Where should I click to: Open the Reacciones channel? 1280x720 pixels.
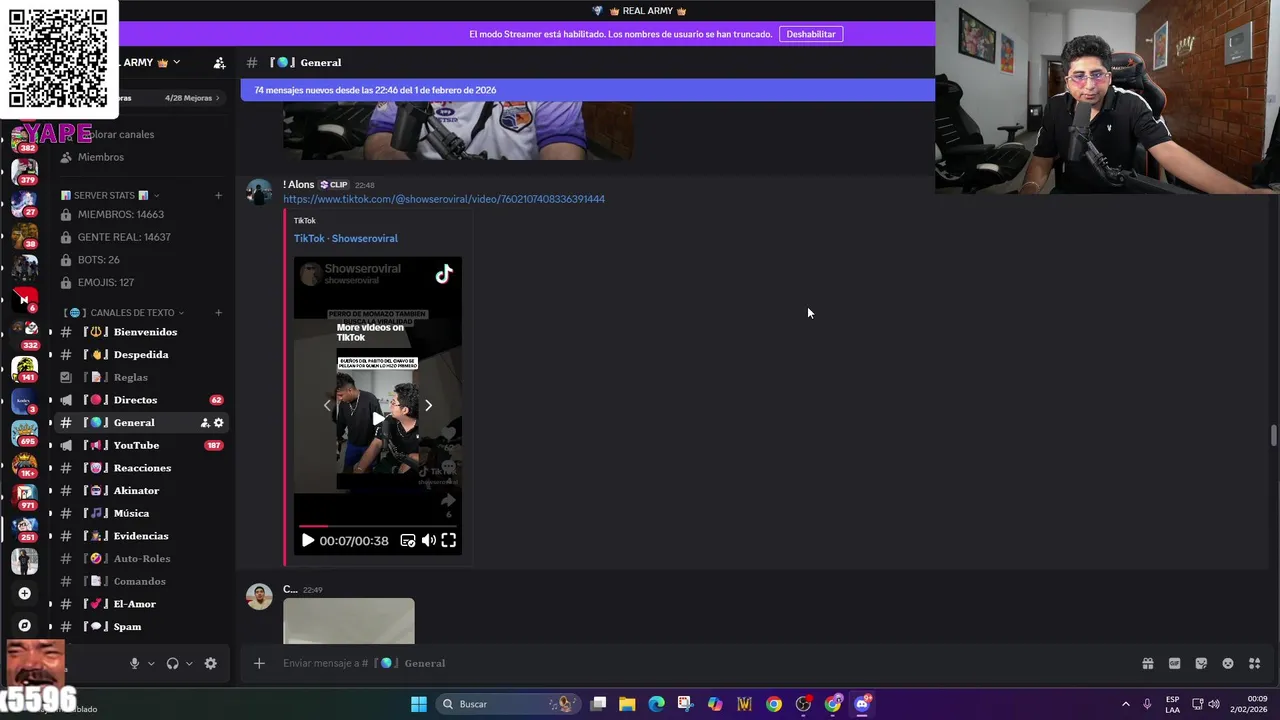tap(142, 468)
